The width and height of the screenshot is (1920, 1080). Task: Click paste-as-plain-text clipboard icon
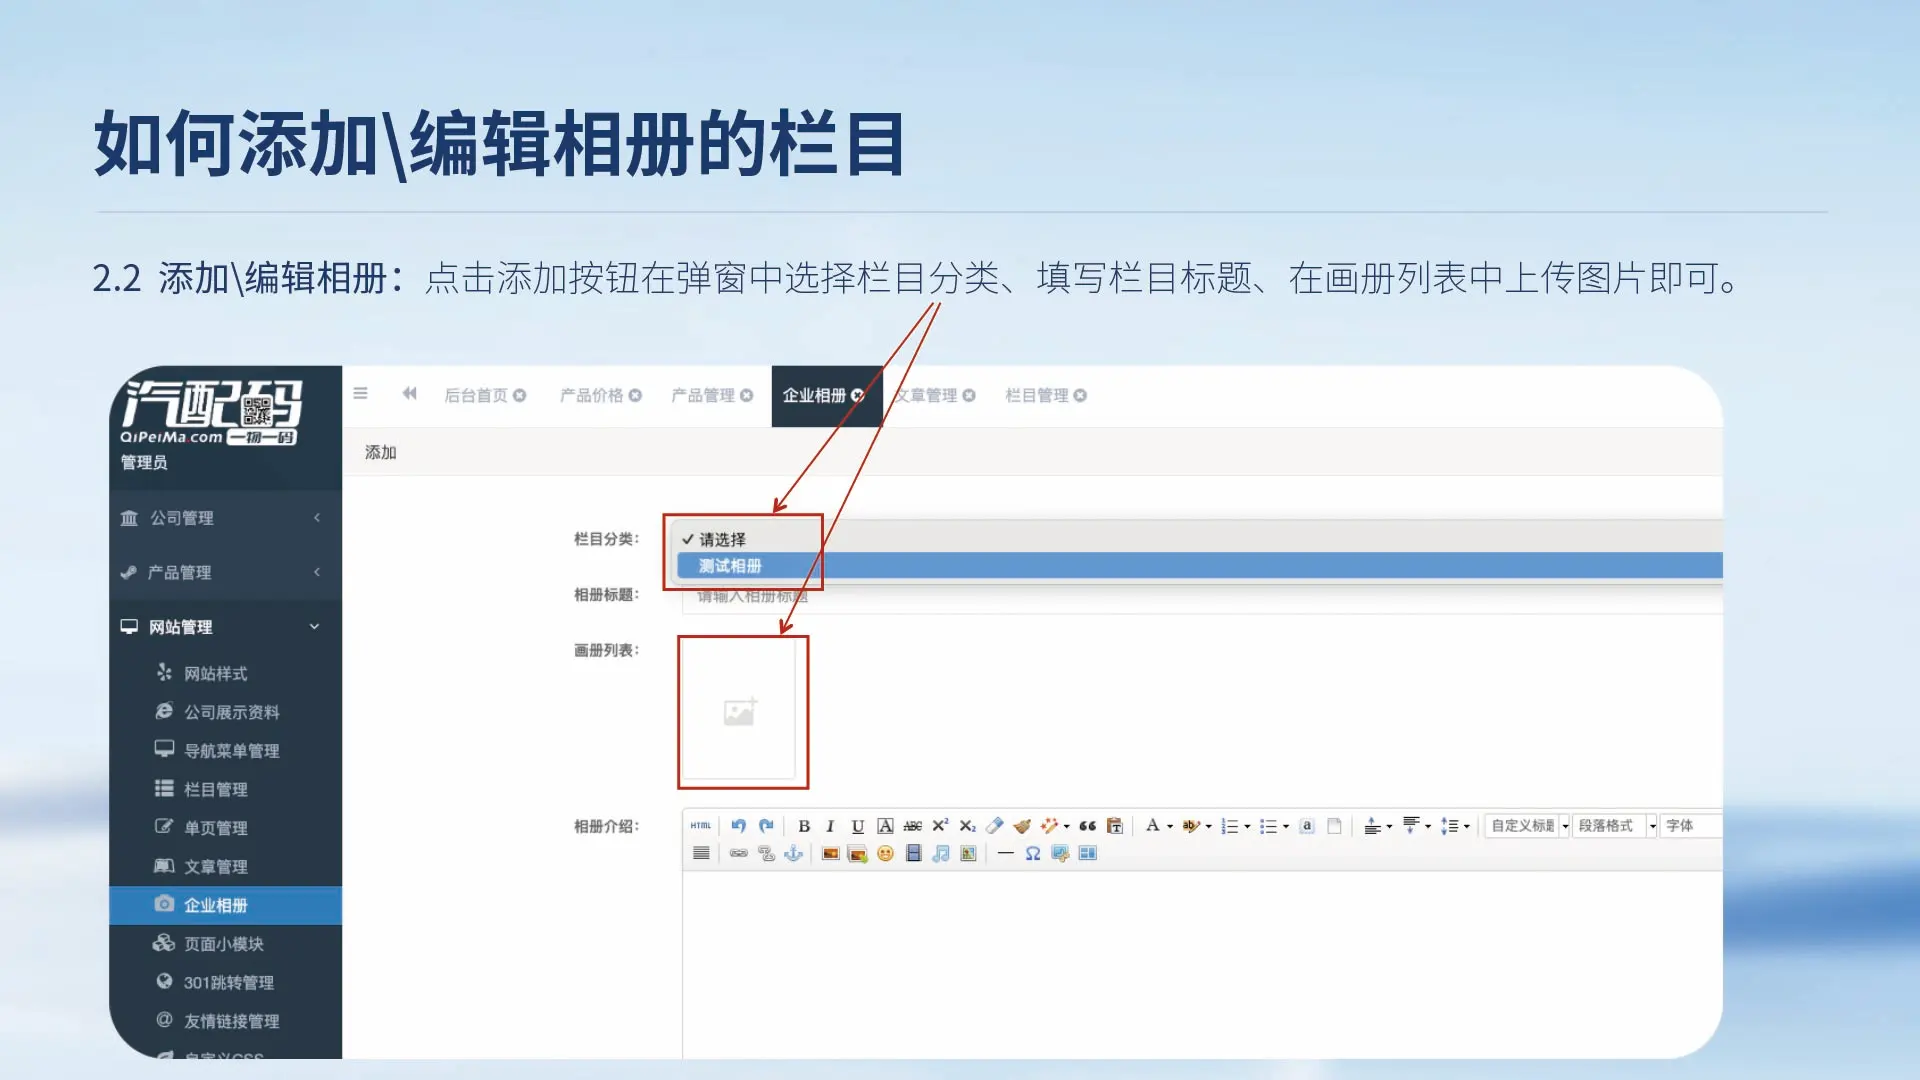click(x=1115, y=826)
